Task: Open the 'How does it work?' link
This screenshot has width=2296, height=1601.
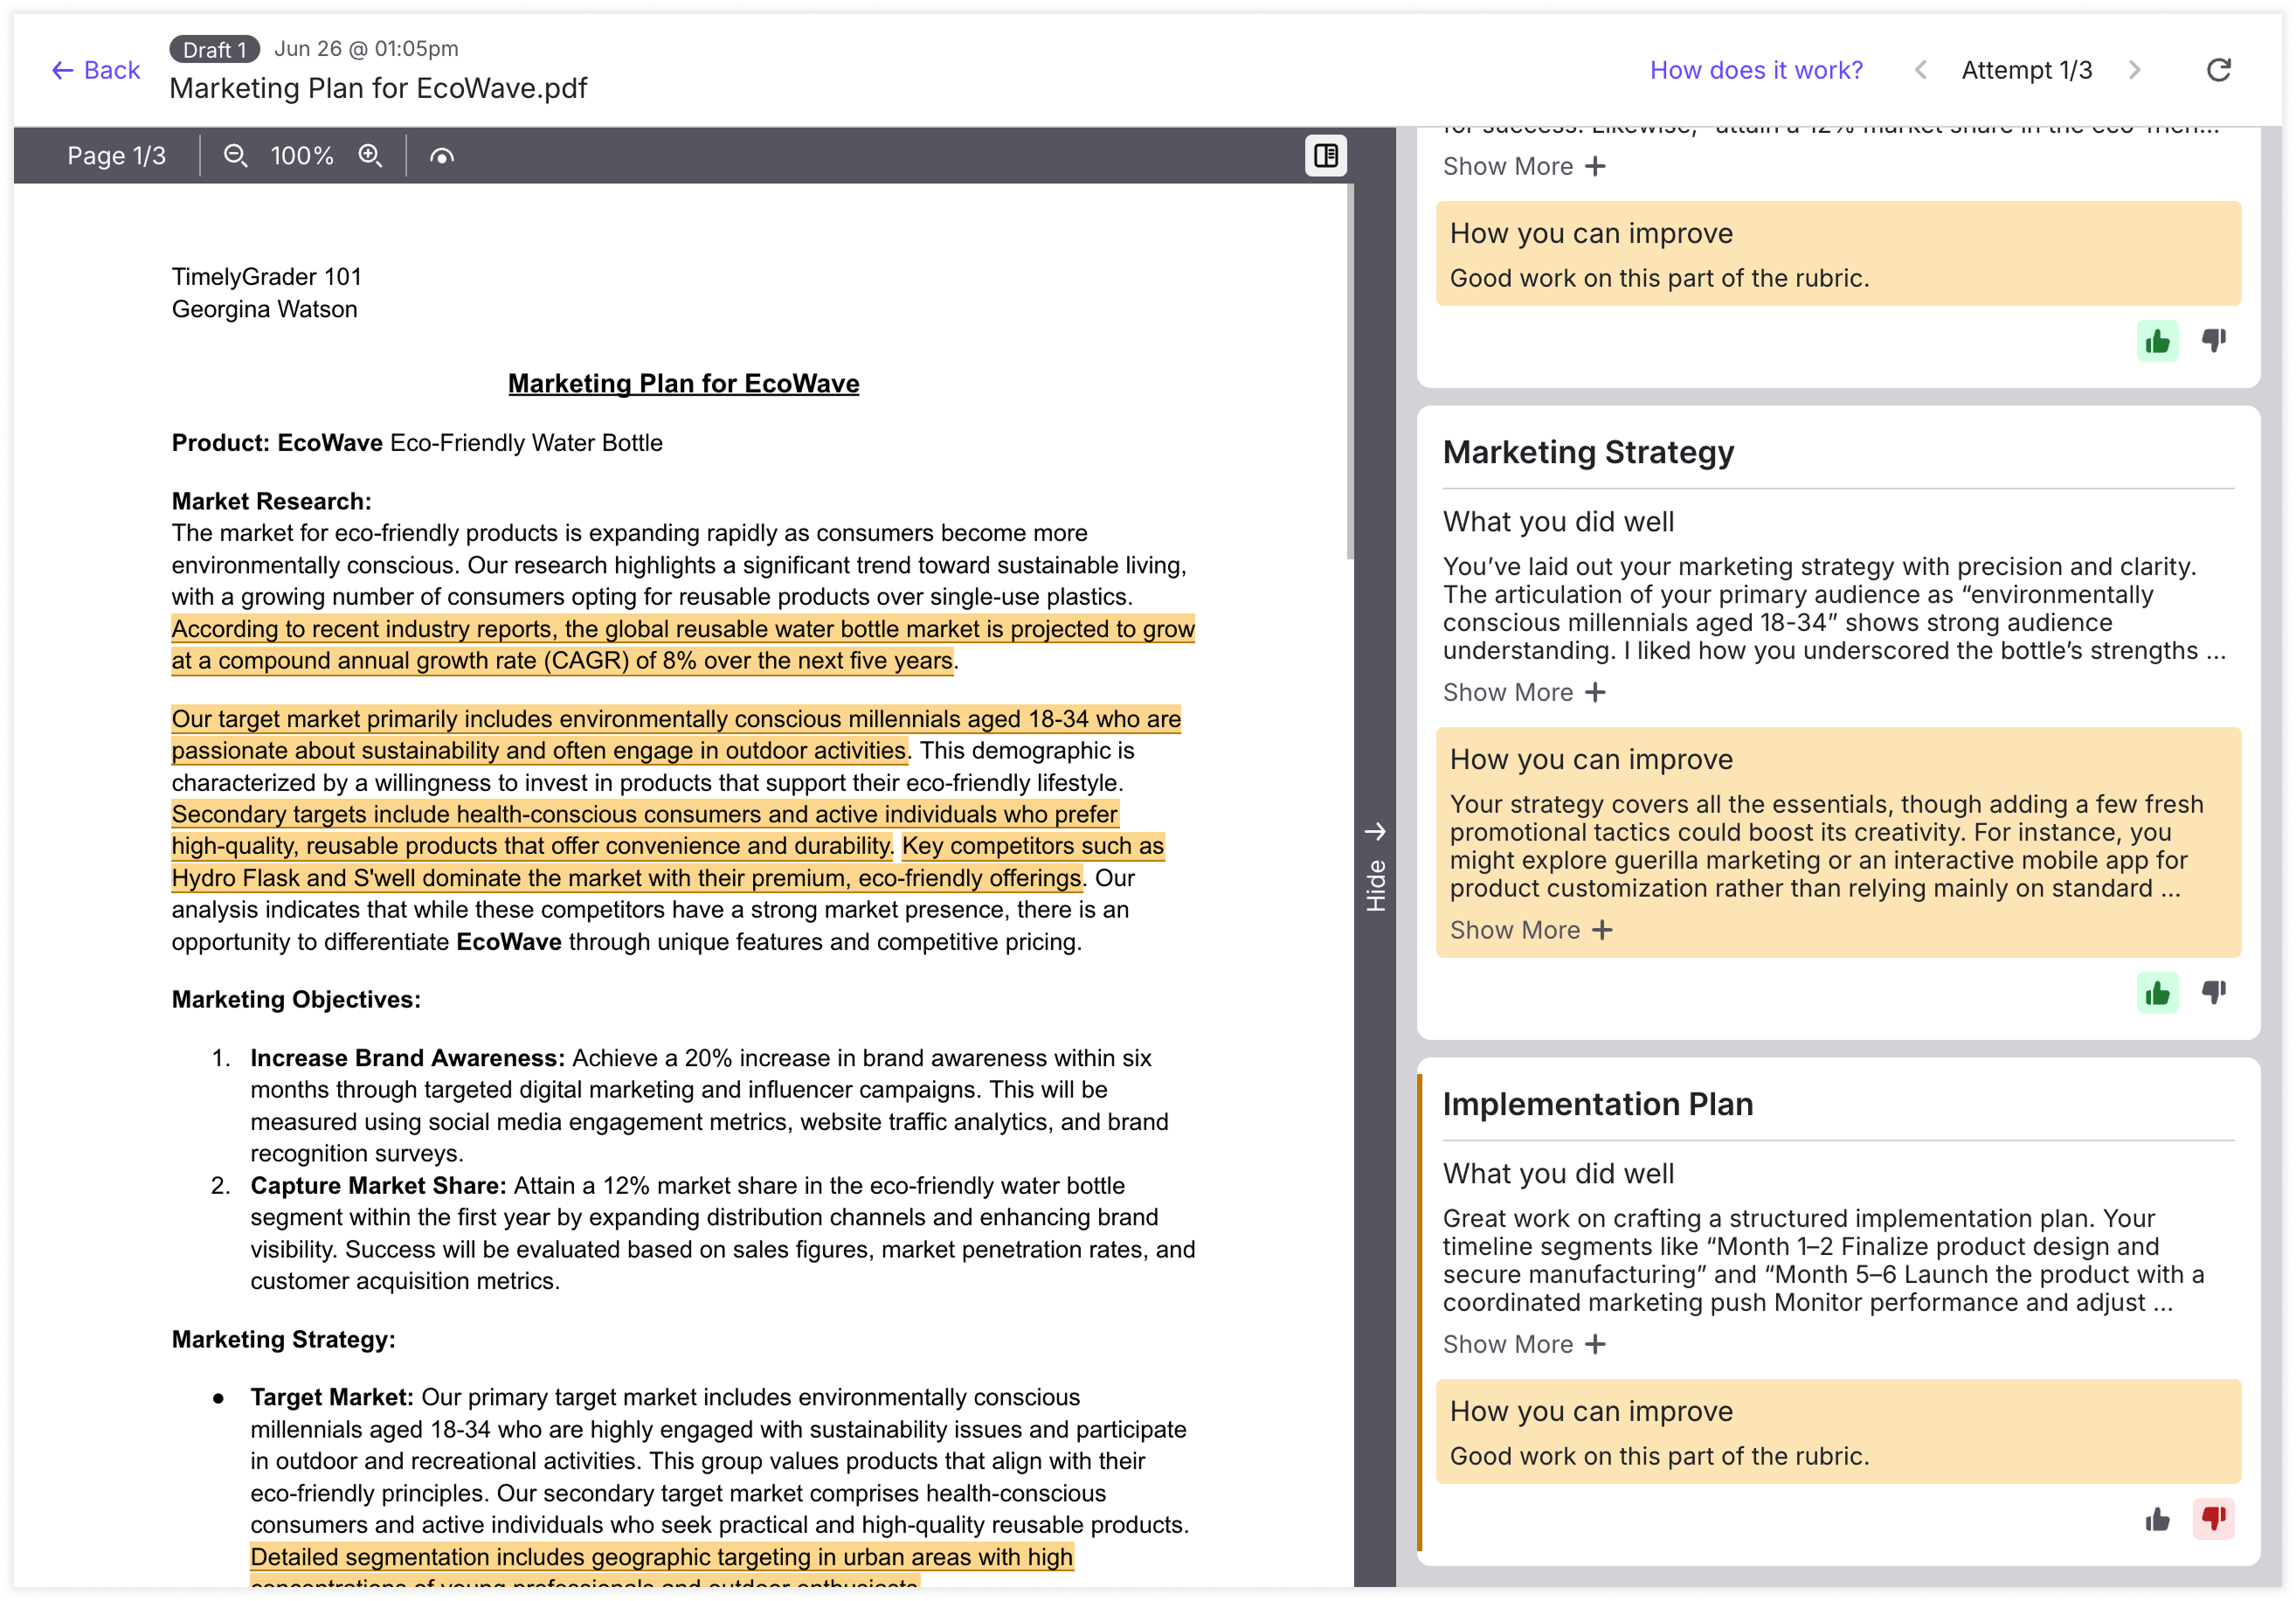Action: 1756,70
